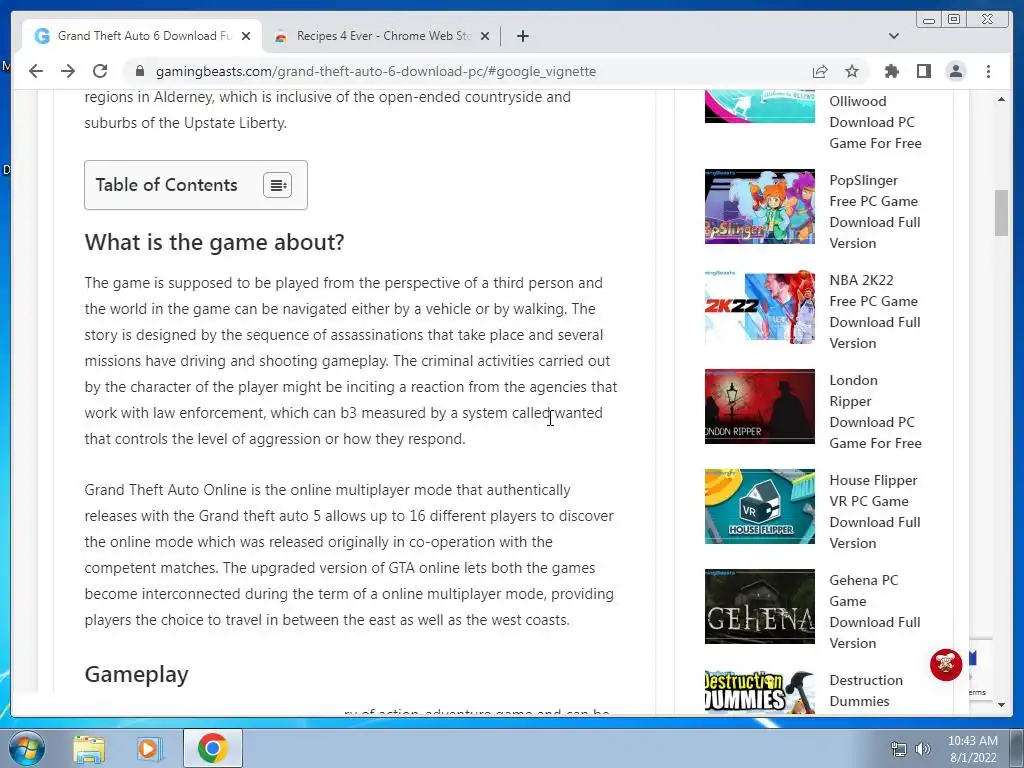Screen dimensions: 1024x768
Task: Click the Table of Contents heading
Action: click(x=167, y=185)
